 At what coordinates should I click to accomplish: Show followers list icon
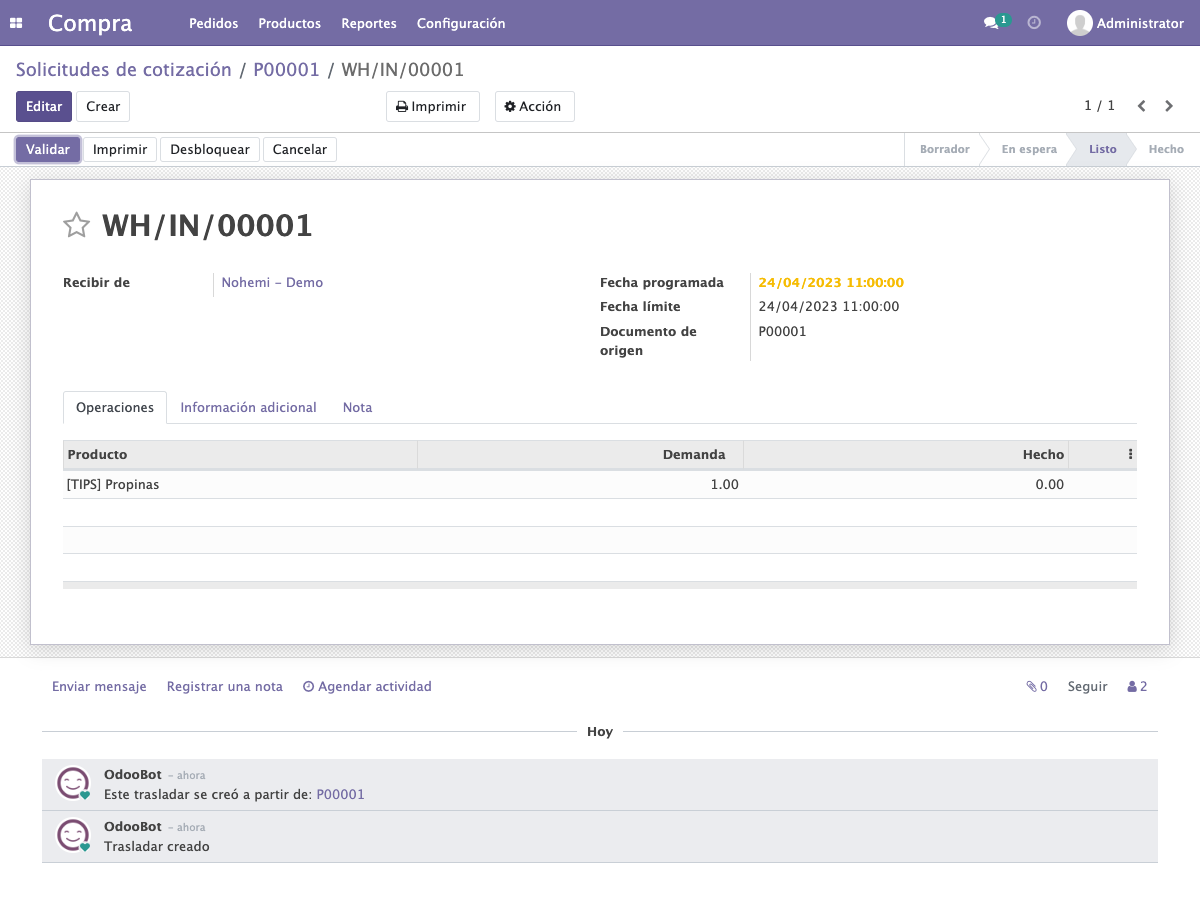(1137, 687)
